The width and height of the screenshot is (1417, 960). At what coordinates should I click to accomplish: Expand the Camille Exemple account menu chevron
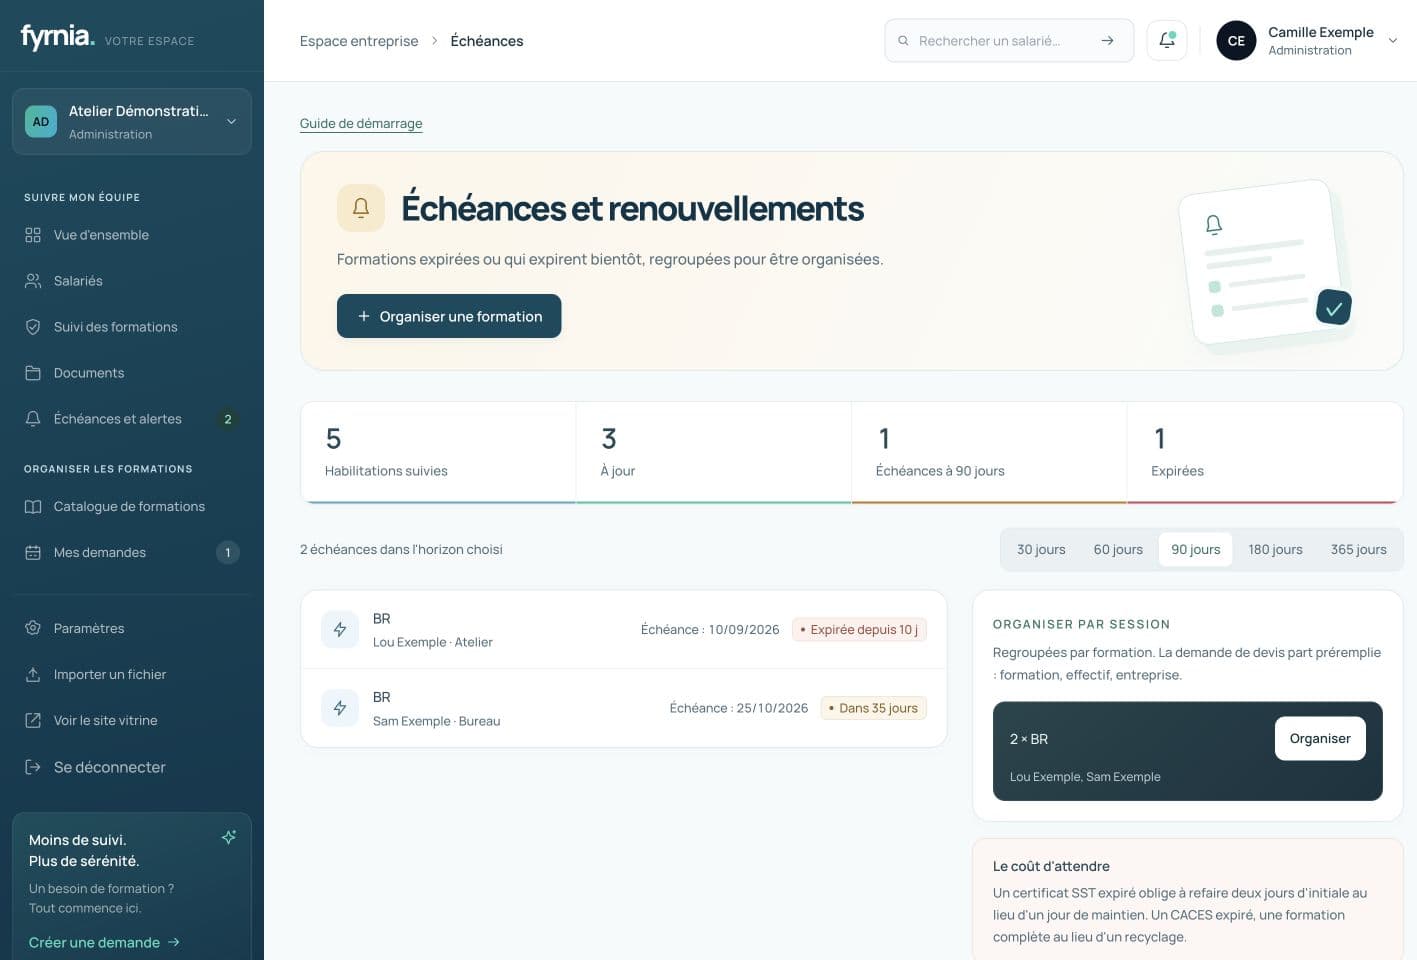[1393, 41]
